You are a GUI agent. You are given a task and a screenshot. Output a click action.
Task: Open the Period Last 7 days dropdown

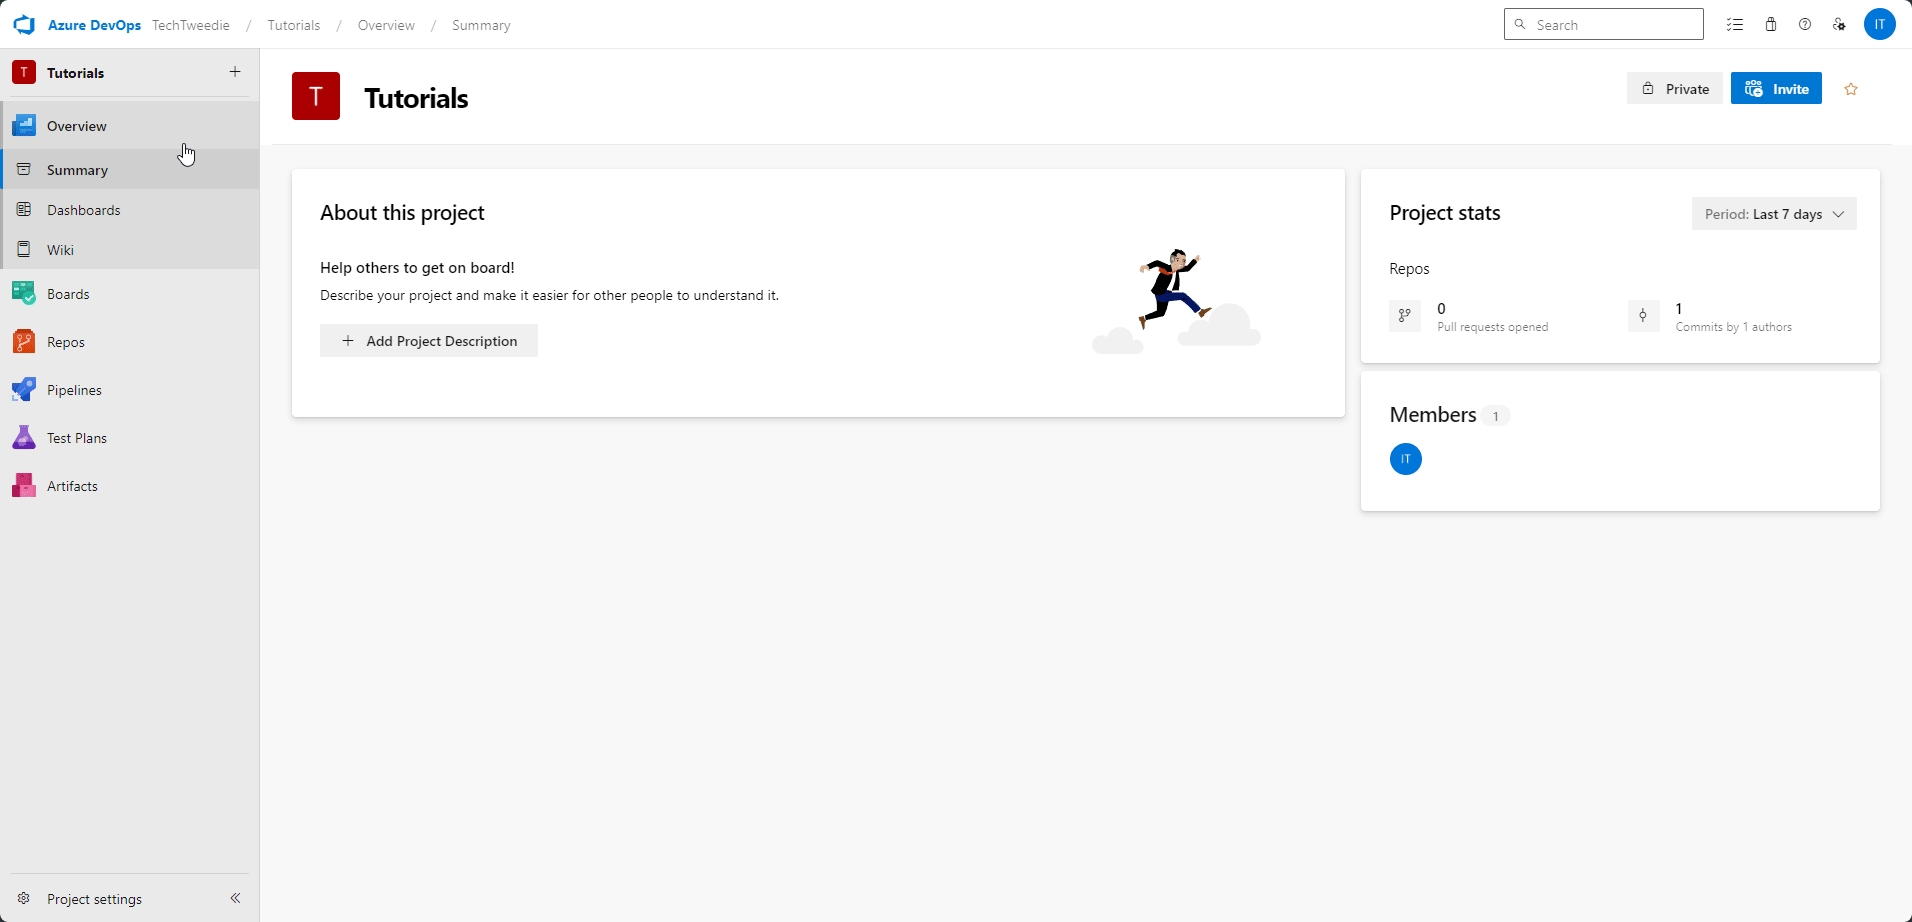pyautogui.click(x=1774, y=213)
